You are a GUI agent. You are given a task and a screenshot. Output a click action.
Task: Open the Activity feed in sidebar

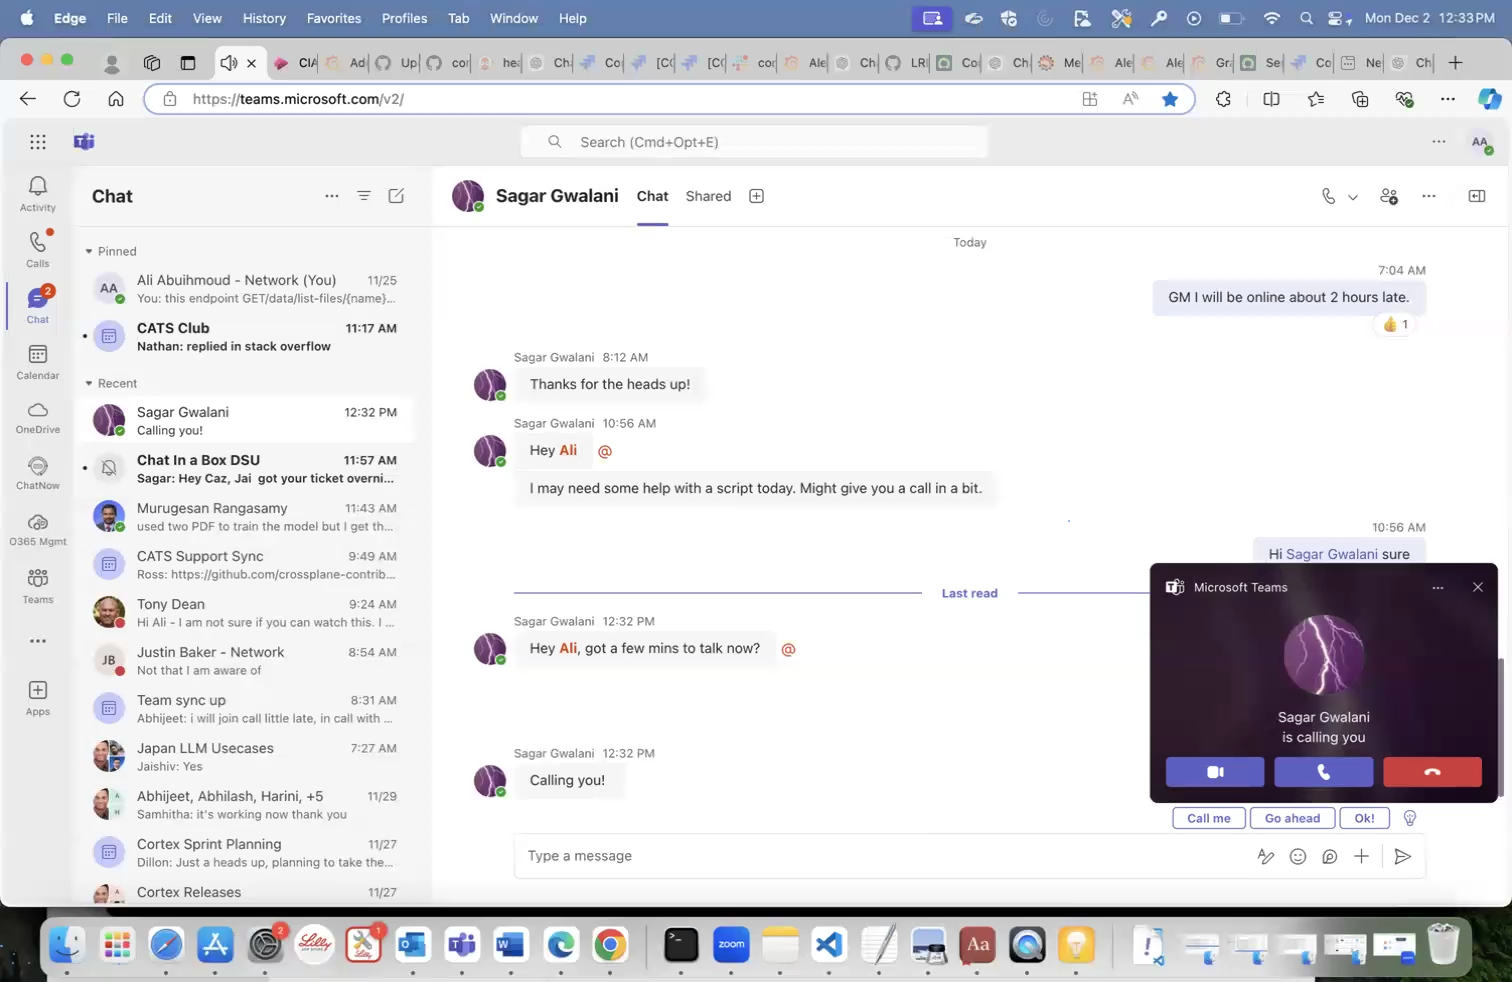[x=38, y=194]
